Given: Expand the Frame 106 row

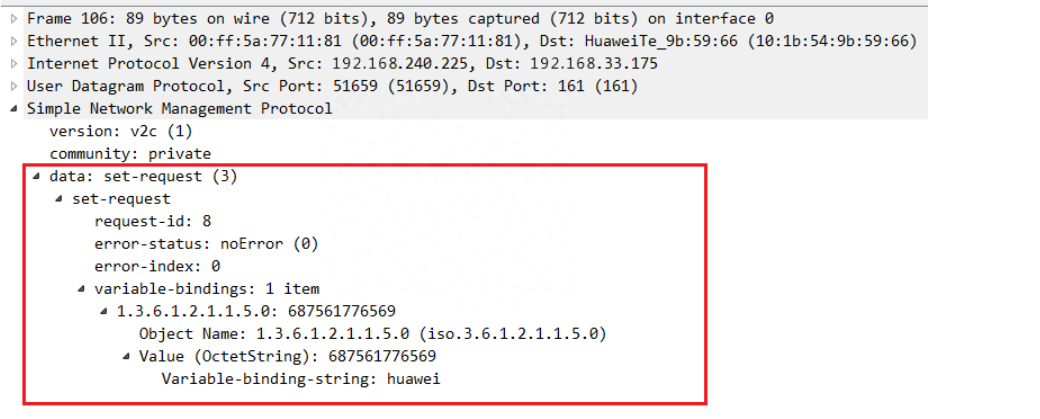Looking at the screenshot, I should tap(14, 19).
